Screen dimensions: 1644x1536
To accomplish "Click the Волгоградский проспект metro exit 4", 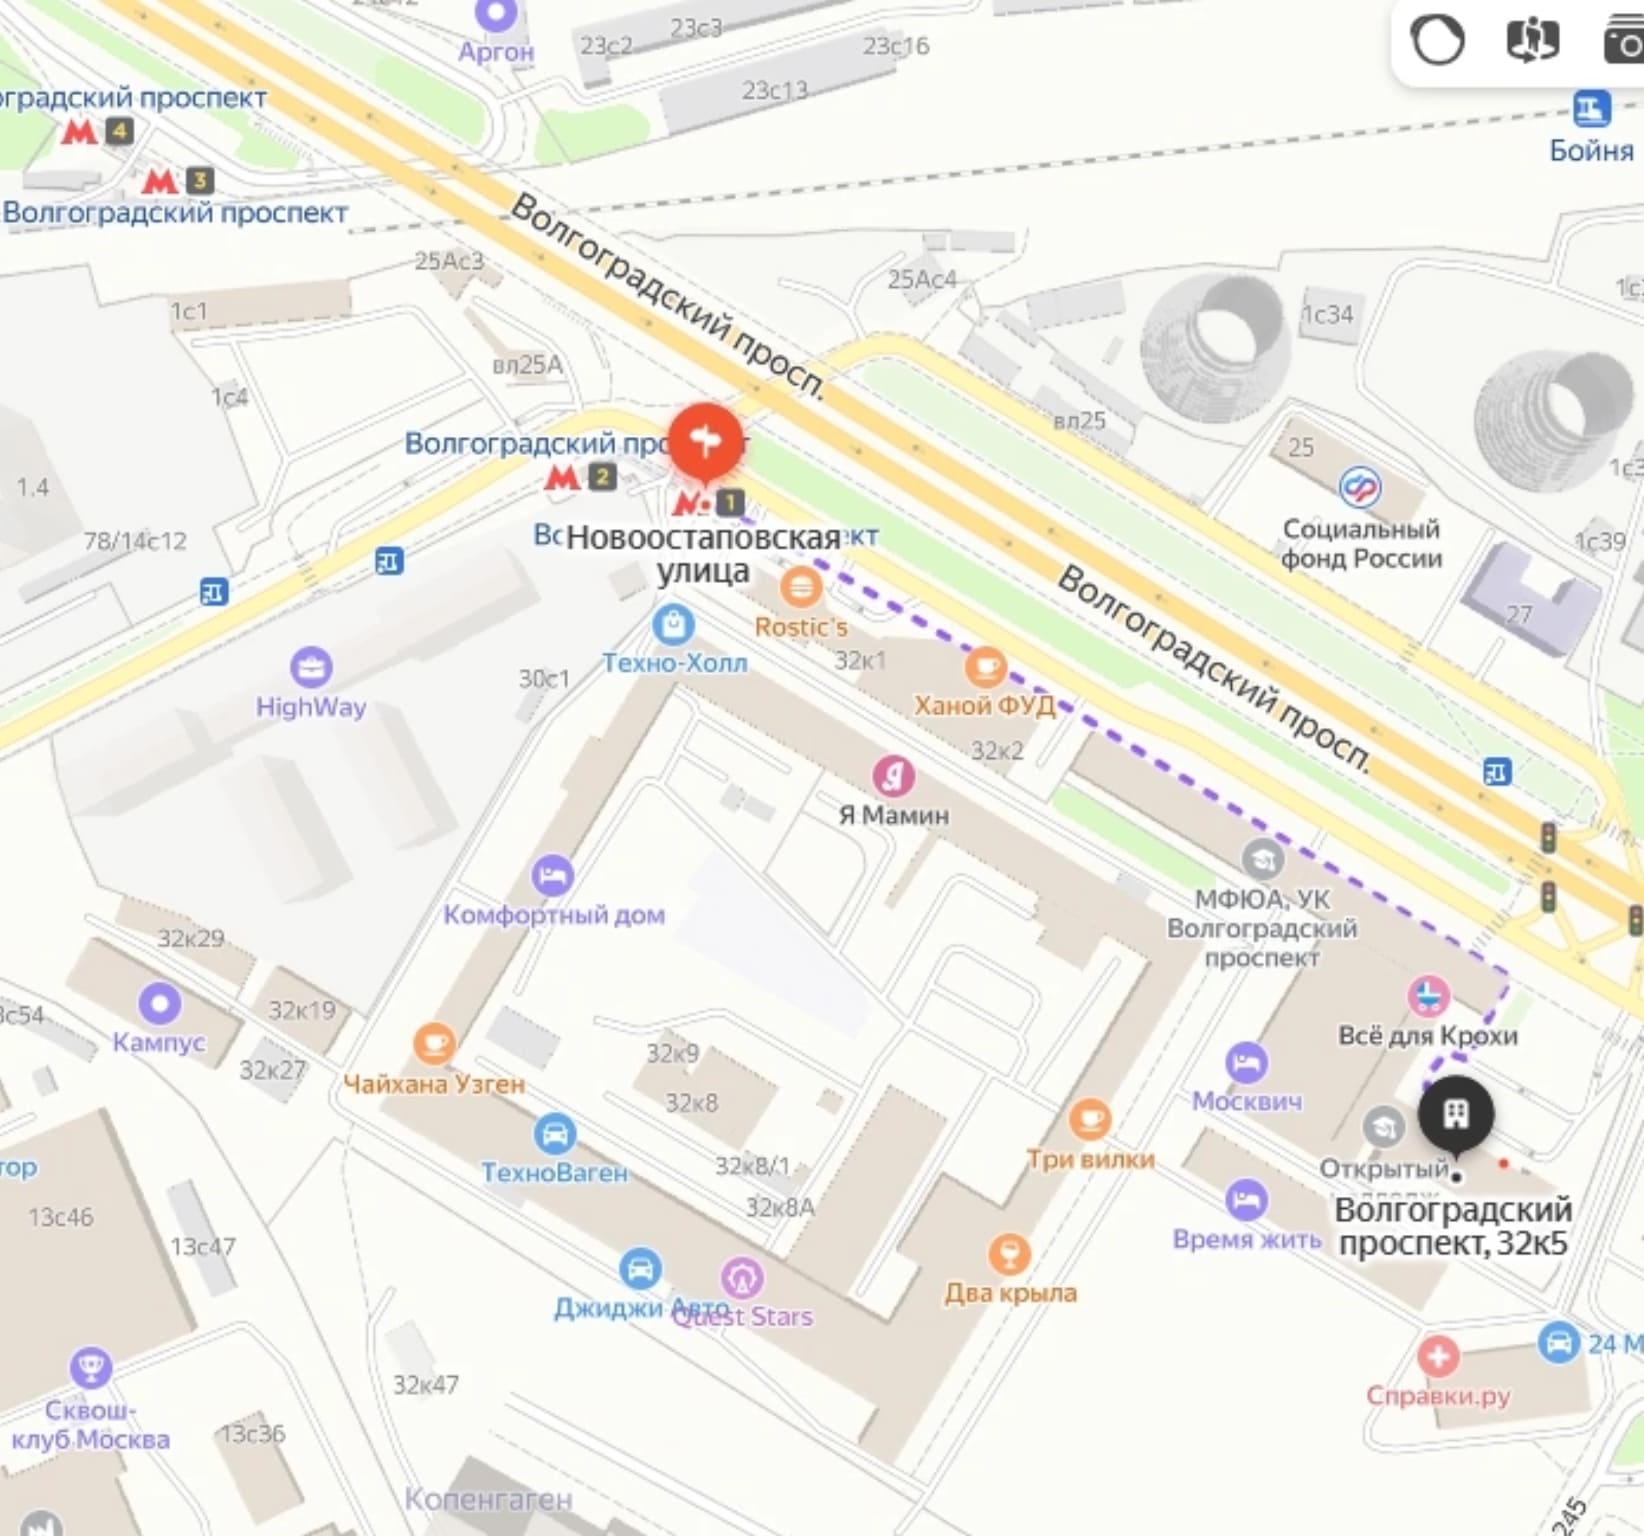I will 97,131.
